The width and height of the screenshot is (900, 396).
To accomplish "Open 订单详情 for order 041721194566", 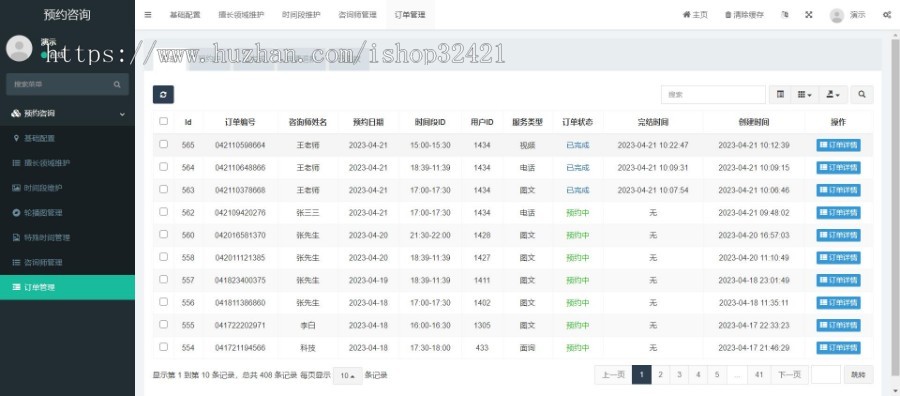I will click(838, 348).
